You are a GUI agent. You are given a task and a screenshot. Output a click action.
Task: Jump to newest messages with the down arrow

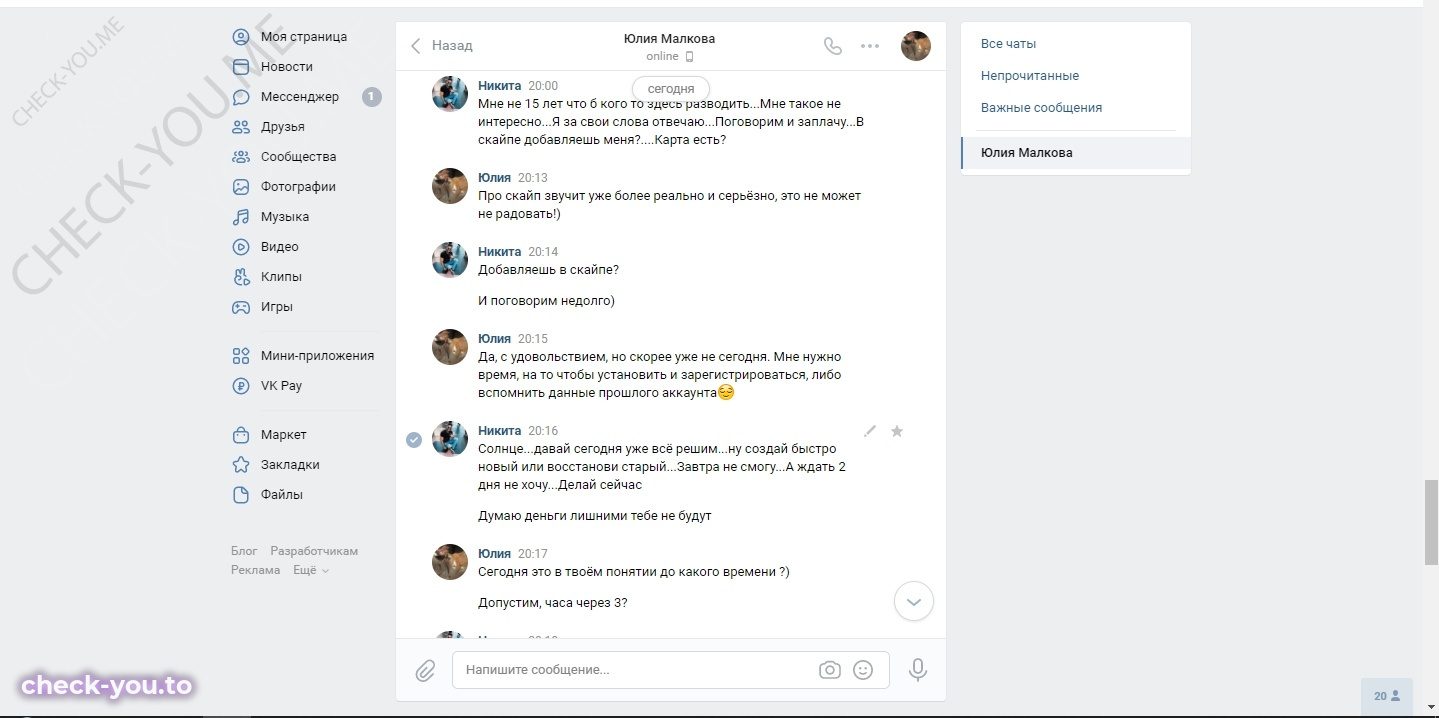[913, 602]
